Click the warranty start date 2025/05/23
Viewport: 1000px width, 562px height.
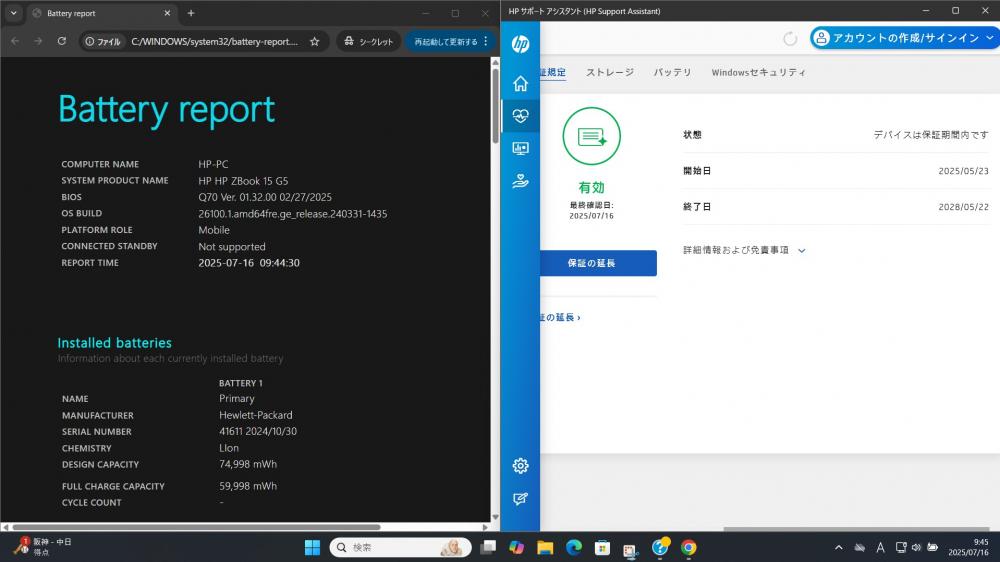coord(963,171)
